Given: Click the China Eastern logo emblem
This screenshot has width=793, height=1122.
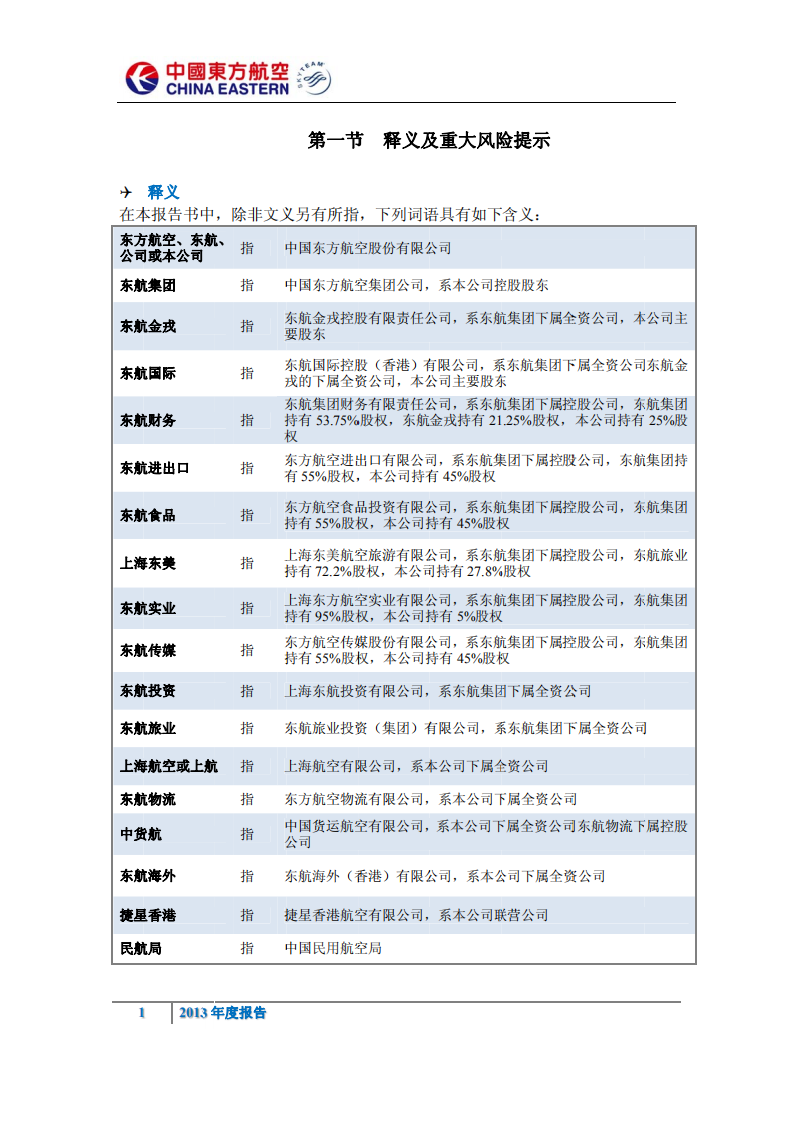Looking at the screenshot, I should coord(142,78).
